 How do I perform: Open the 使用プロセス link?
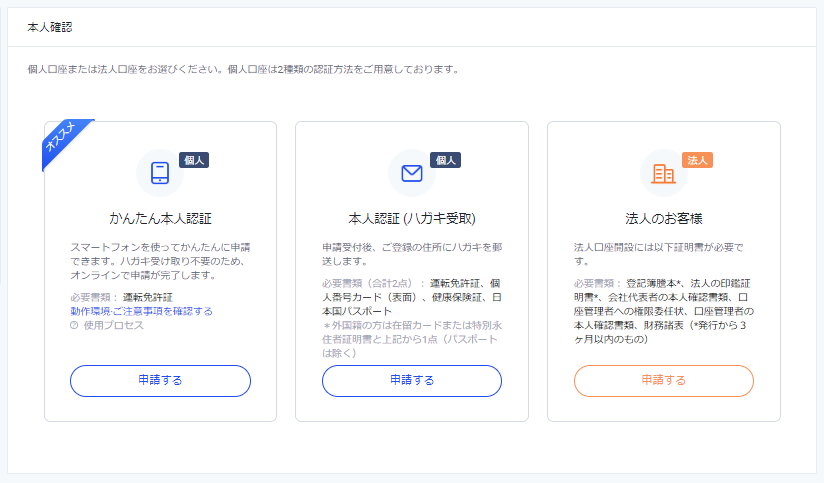[x=114, y=325]
